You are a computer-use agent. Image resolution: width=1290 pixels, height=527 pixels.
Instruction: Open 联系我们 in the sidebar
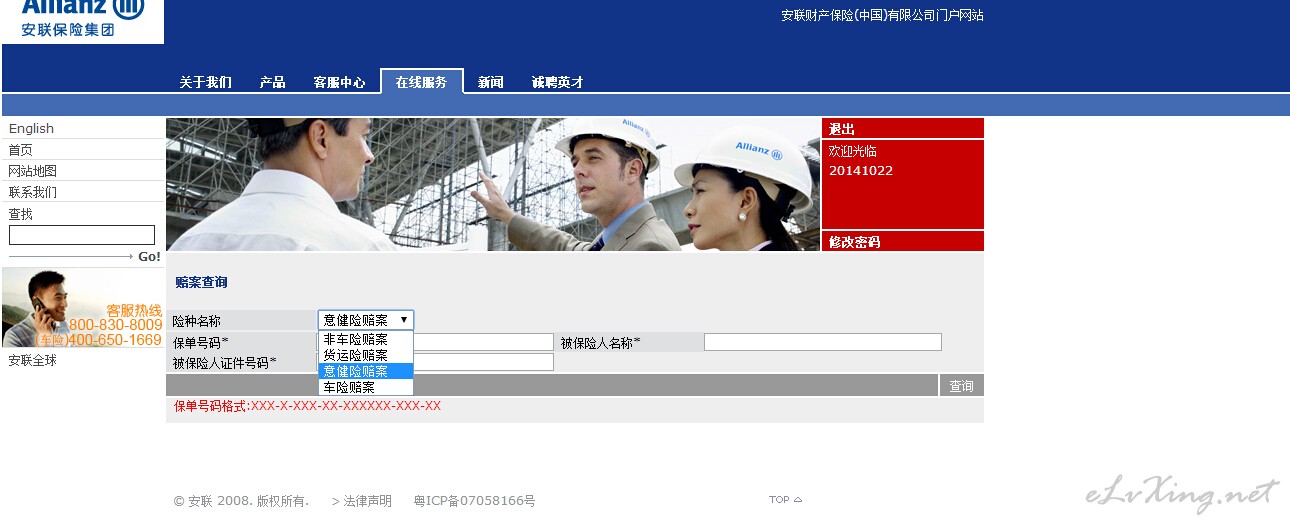(33, 192)
